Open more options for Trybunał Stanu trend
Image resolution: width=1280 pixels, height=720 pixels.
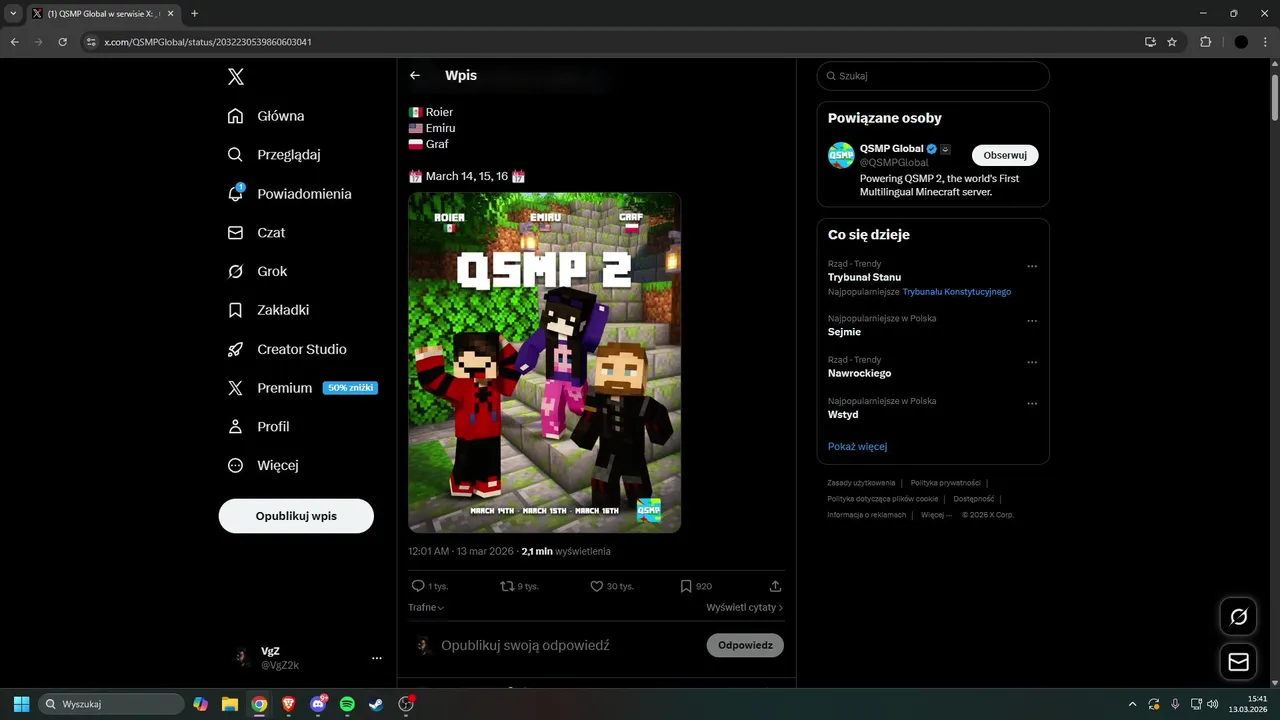1032,266
